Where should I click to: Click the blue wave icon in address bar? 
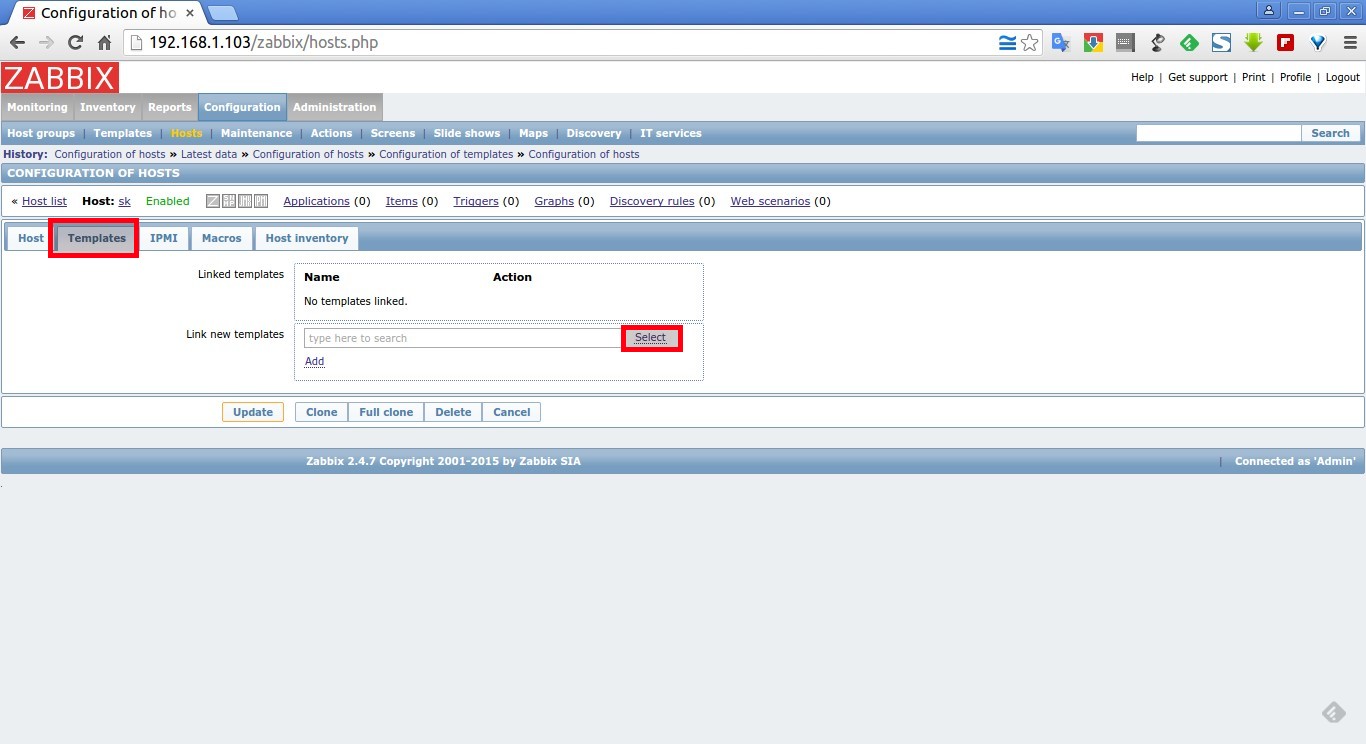pos(1007,43)
